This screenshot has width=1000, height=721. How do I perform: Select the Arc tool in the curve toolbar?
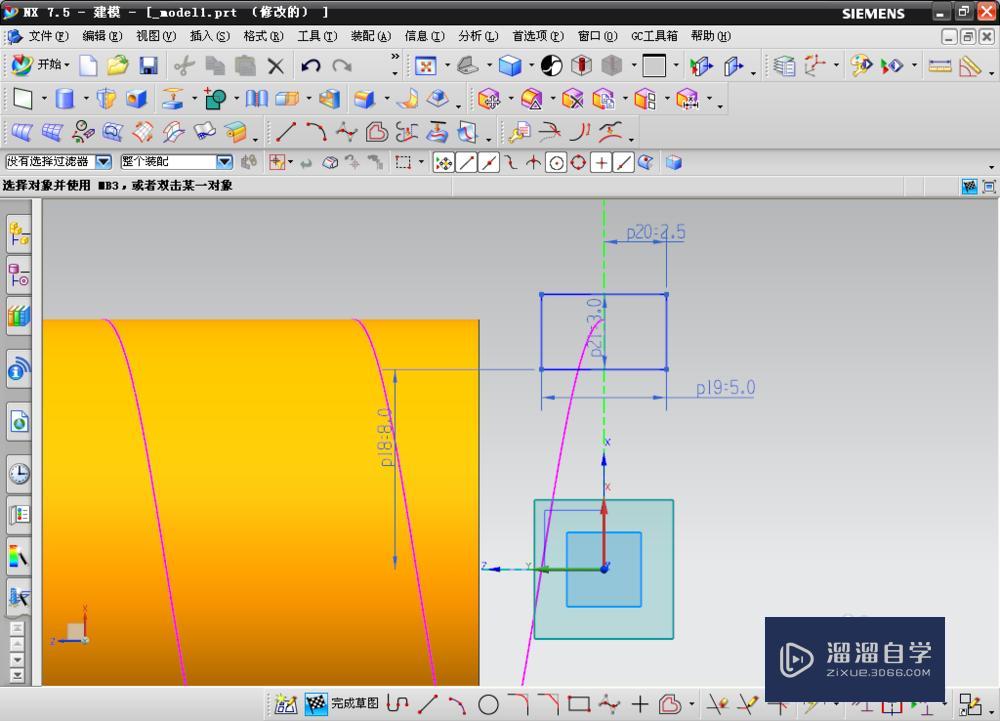(x=316, y=132)
